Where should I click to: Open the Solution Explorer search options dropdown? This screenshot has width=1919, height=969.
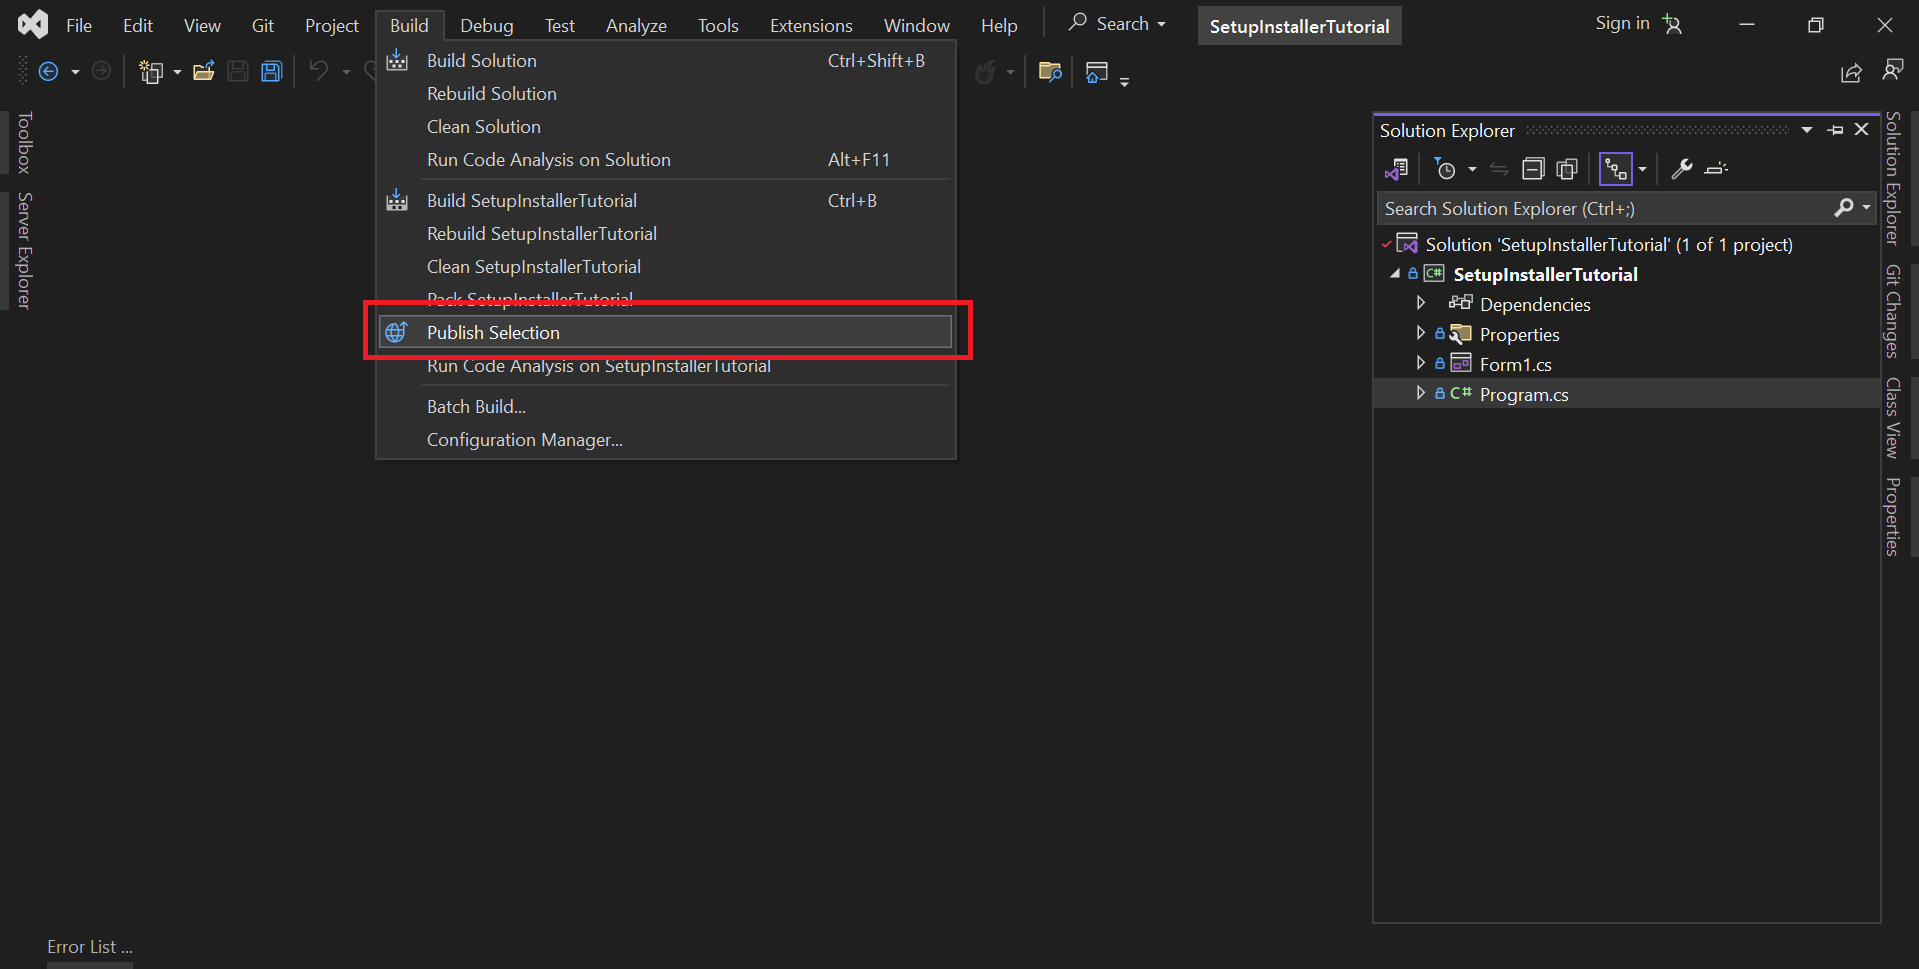point(1866,208)
